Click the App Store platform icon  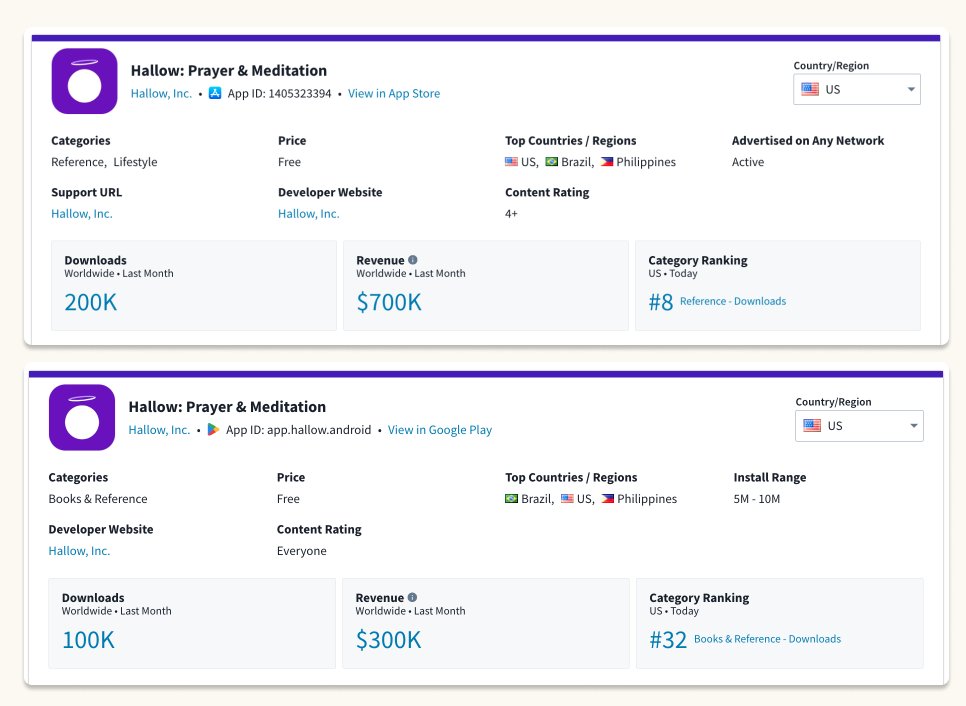tap(215, 93)
